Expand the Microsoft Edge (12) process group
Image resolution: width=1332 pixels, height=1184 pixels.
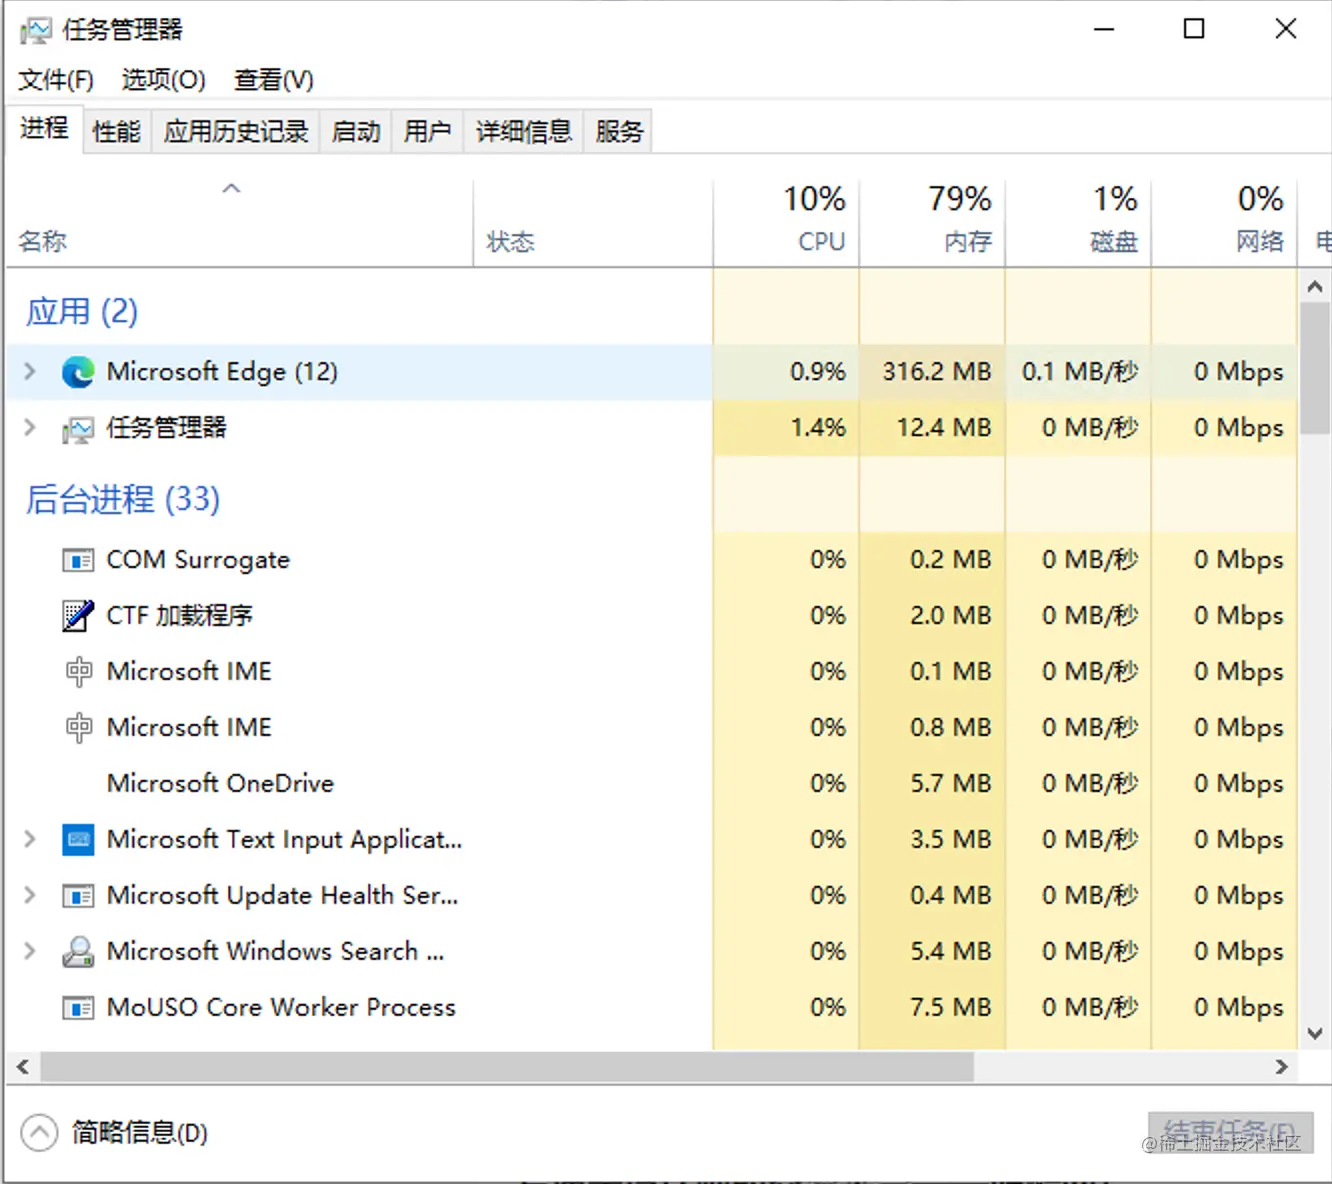coord(30,372)
